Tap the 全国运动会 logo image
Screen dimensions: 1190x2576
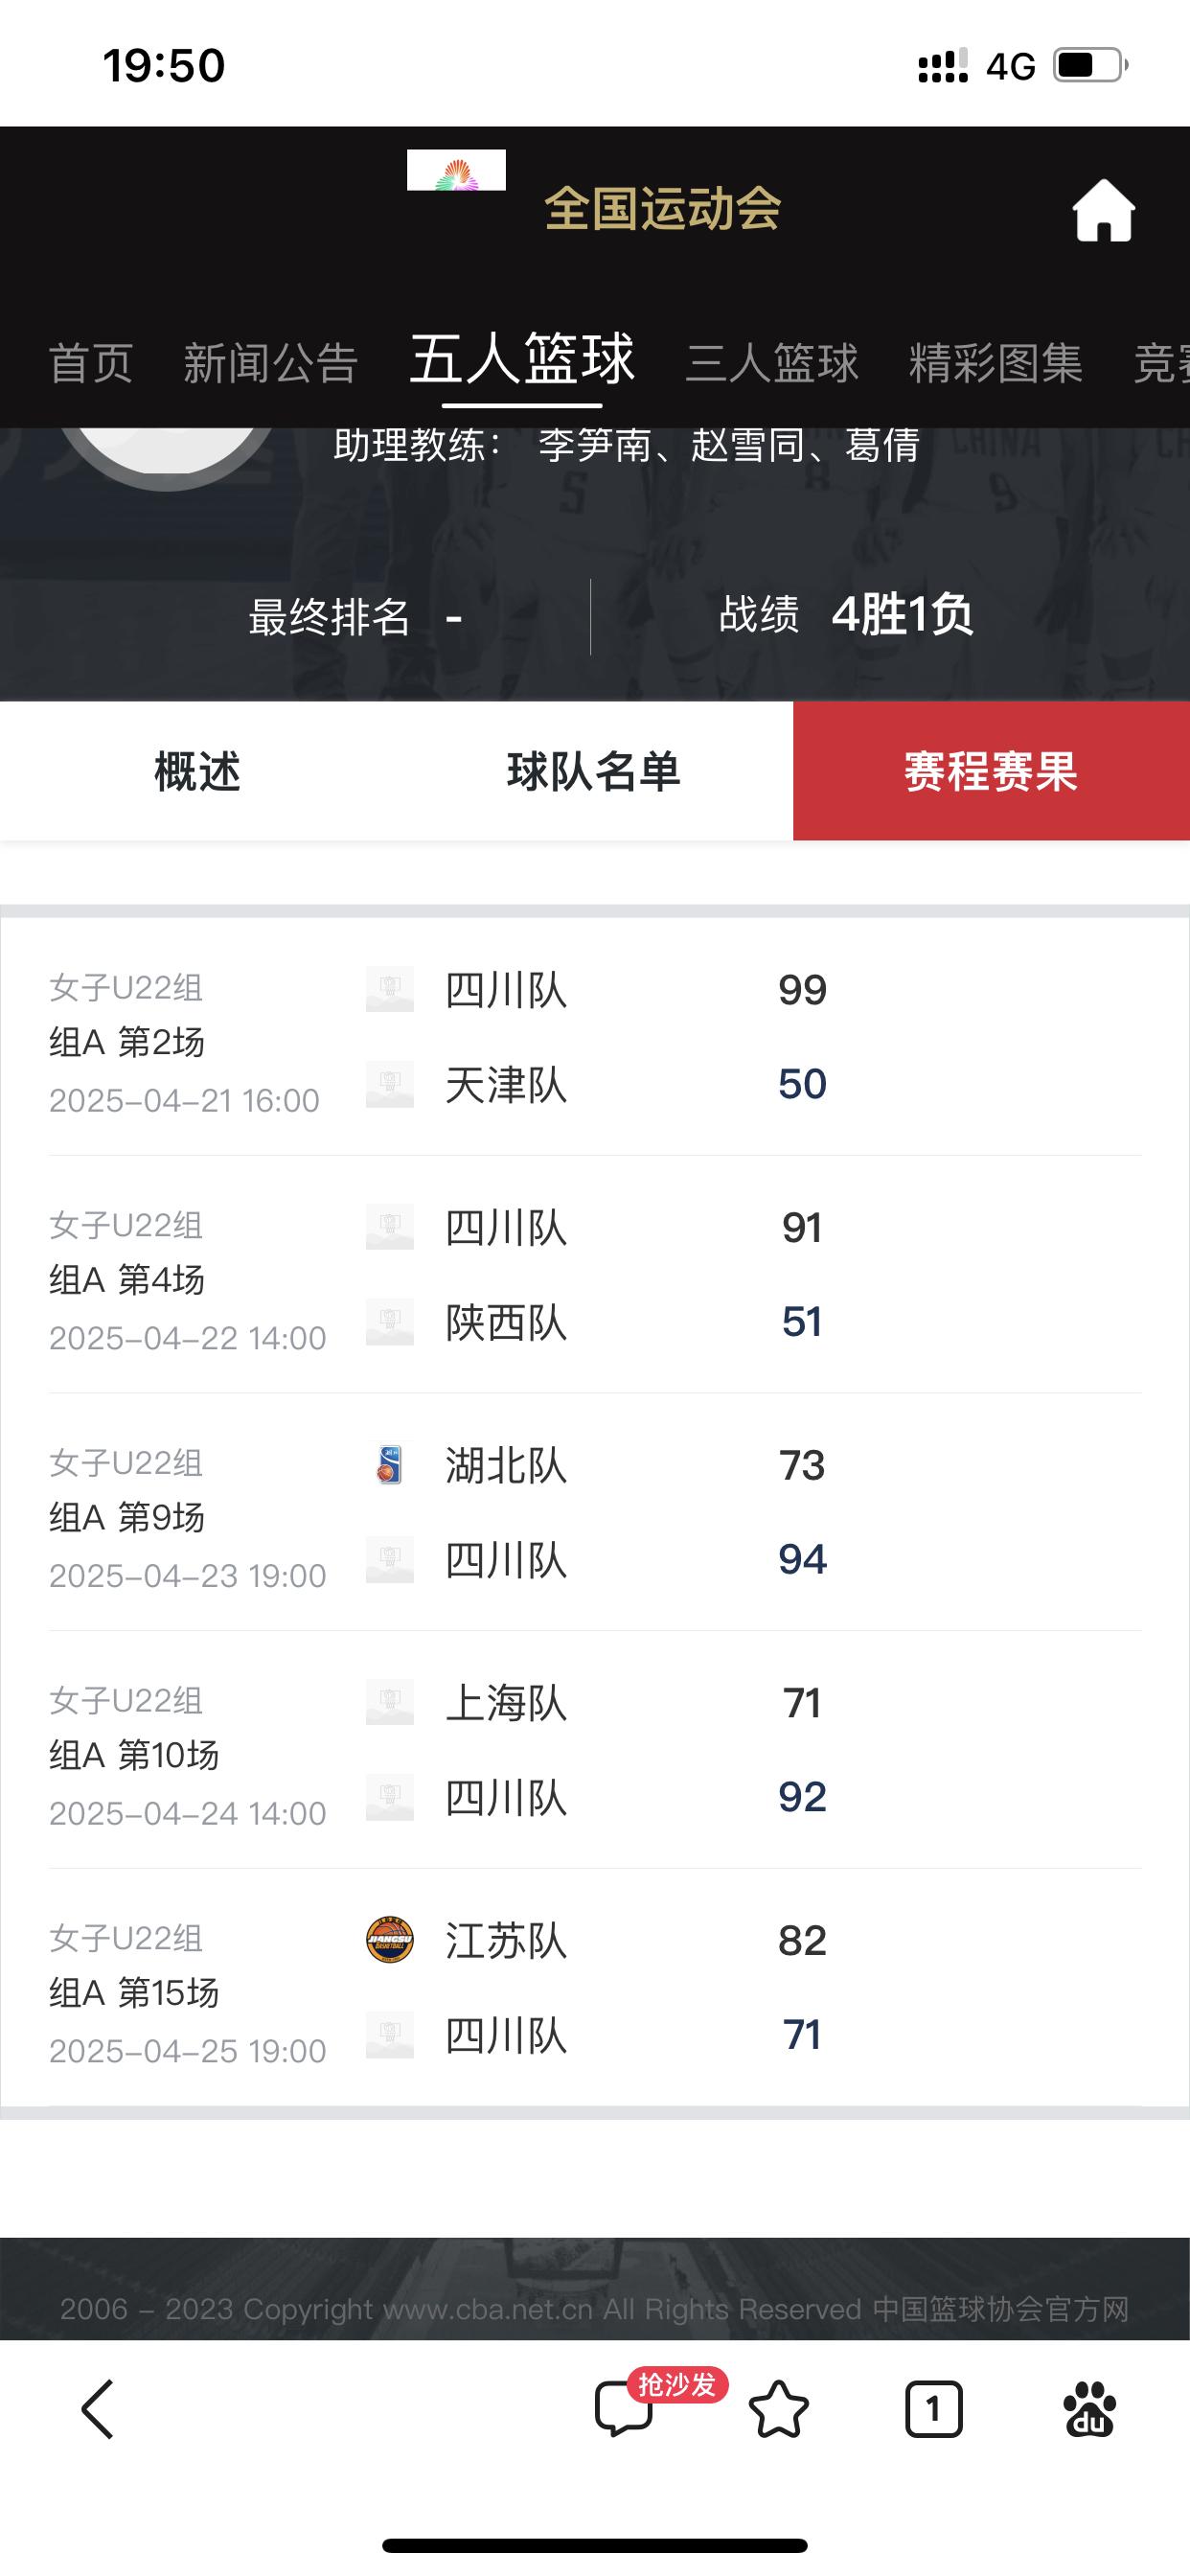click(x=456, y=170)
